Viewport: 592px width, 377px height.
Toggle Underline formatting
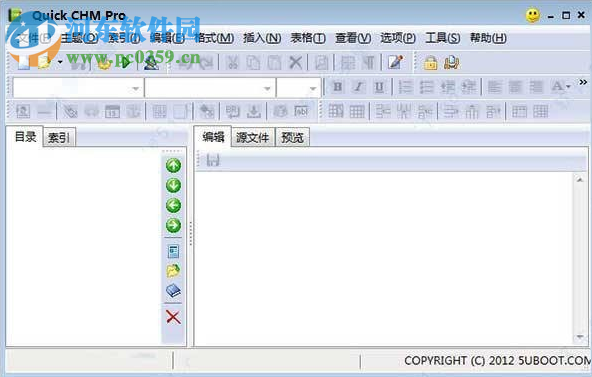tap(379, 87)
